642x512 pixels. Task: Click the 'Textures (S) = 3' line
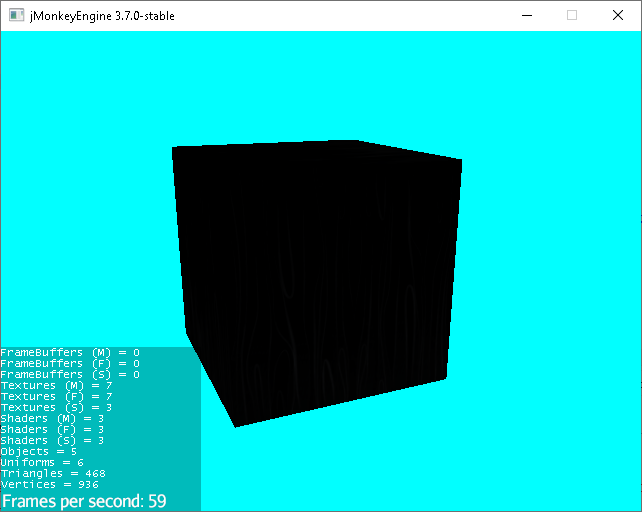pos(56,408)
